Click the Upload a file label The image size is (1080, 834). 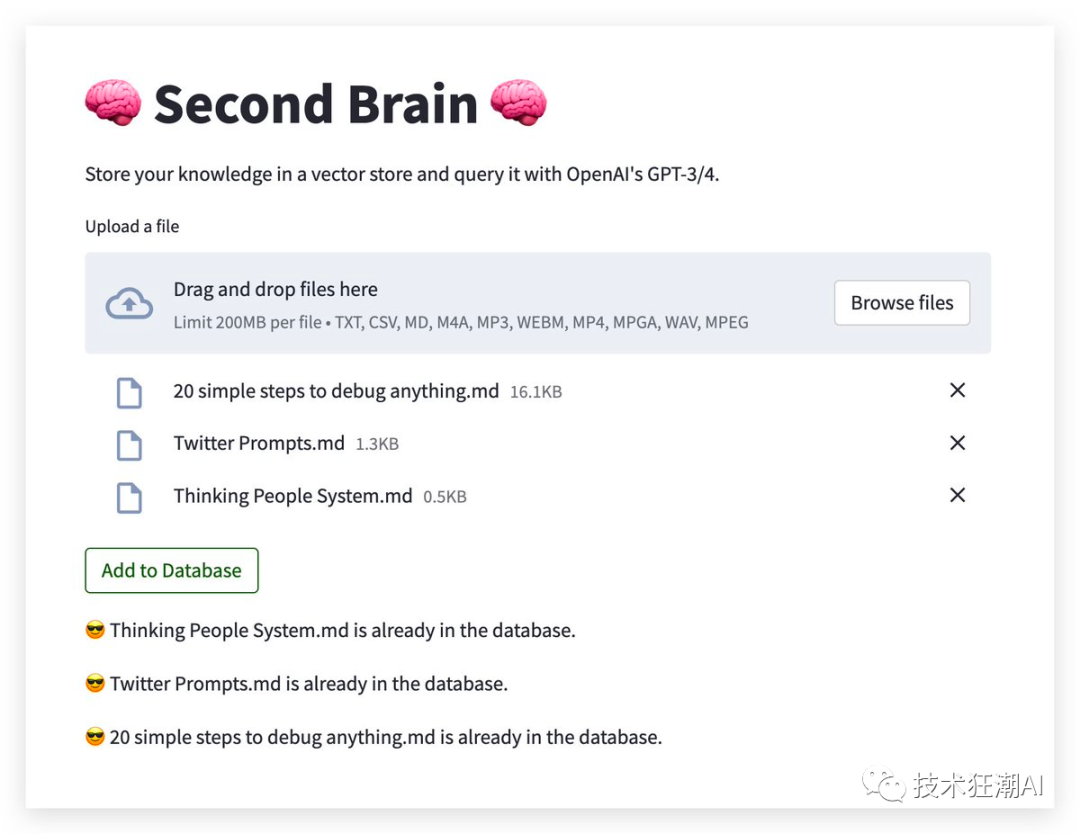(132, 227)
